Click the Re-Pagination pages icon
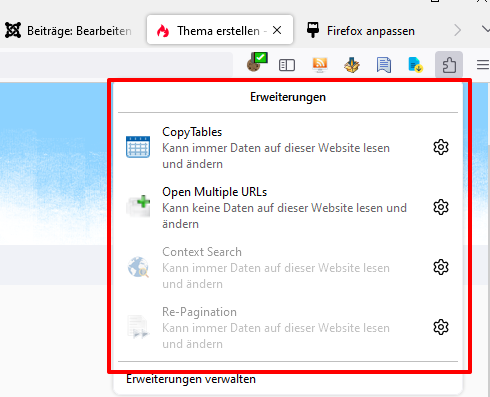The width and height of the screenshot is (490, 397). point(138,327)
